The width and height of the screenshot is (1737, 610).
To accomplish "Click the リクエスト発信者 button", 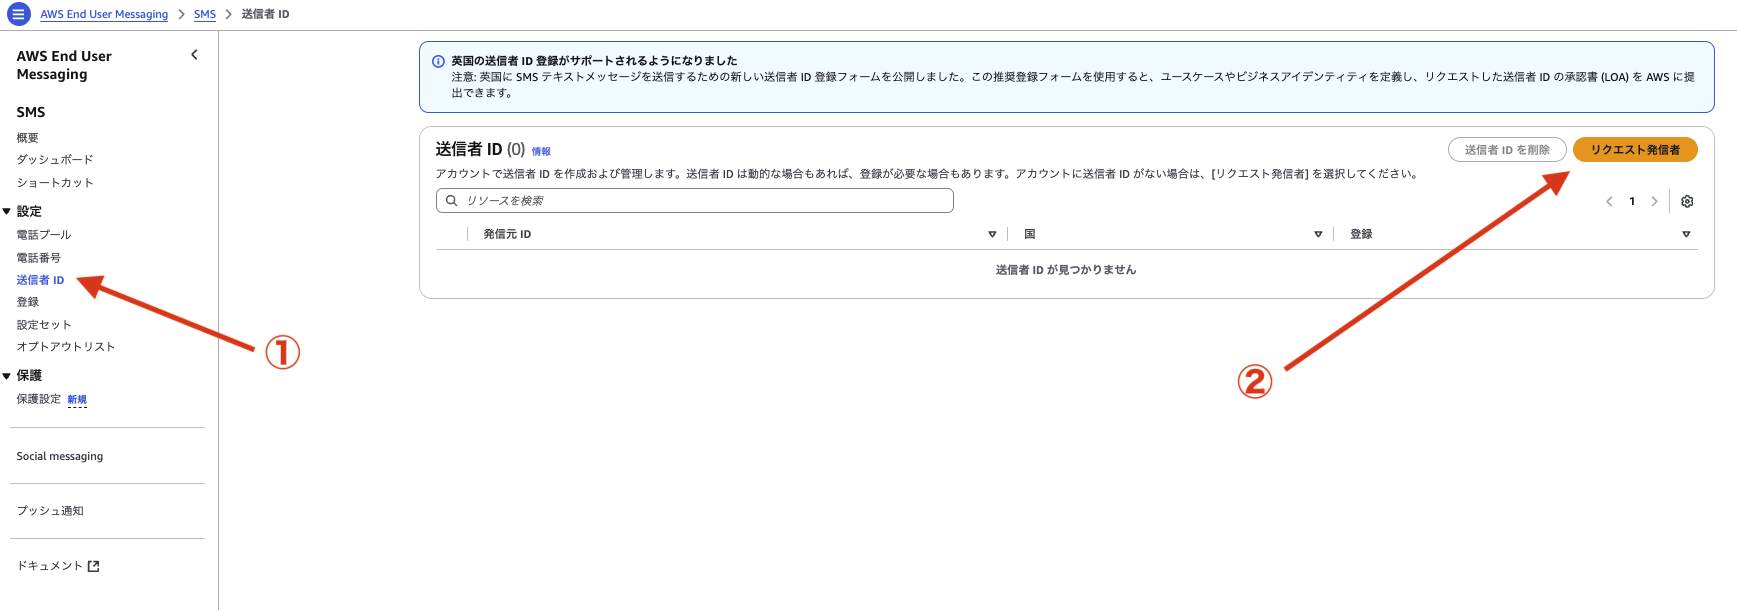I will [x=1635, y=150].
